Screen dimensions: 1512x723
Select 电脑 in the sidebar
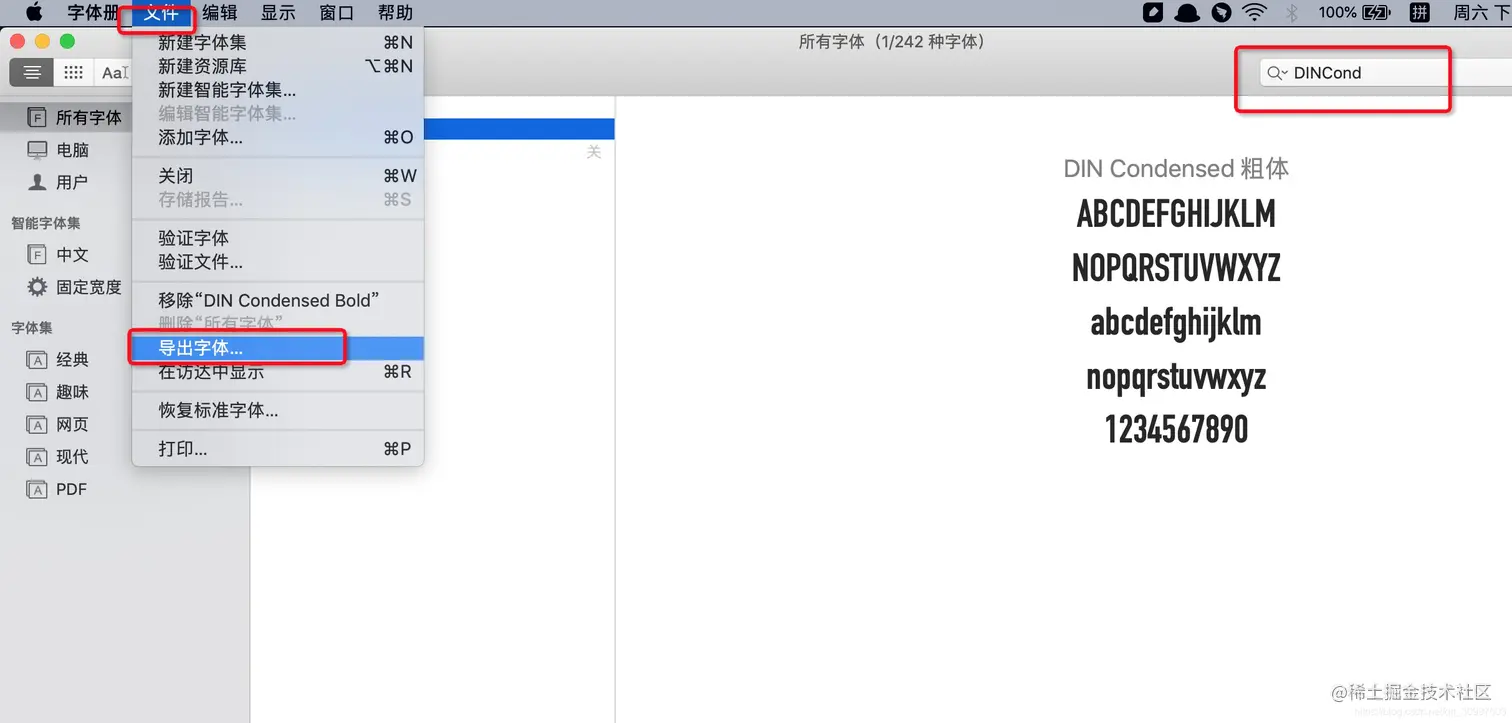click(73, 150)
